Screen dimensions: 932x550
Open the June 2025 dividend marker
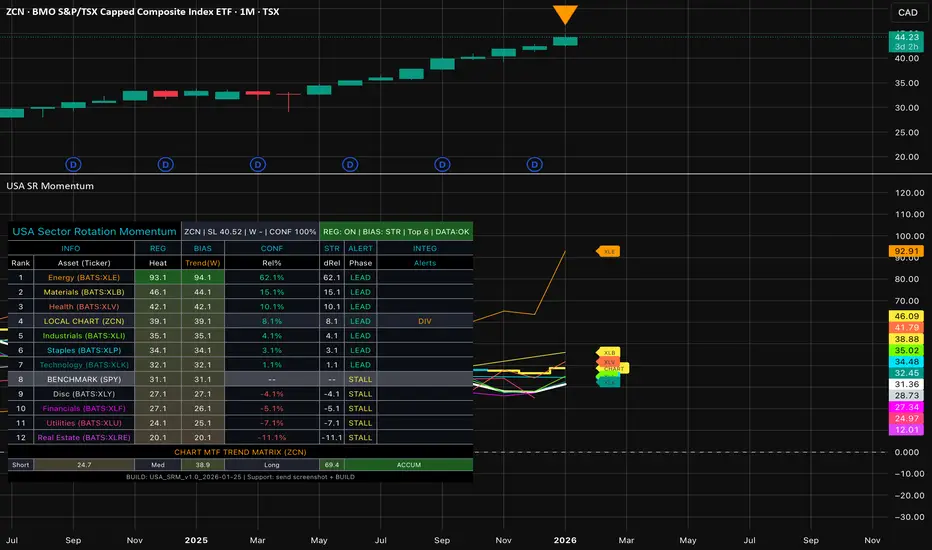[350, 165]
